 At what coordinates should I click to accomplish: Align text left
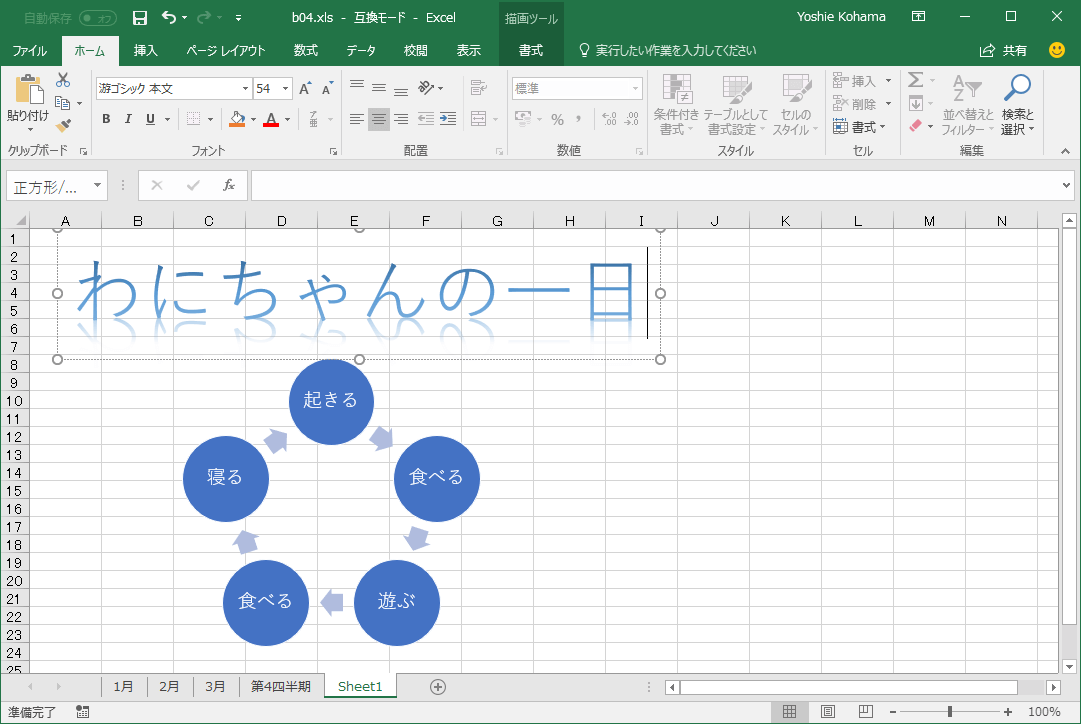[x=356, y=119]
